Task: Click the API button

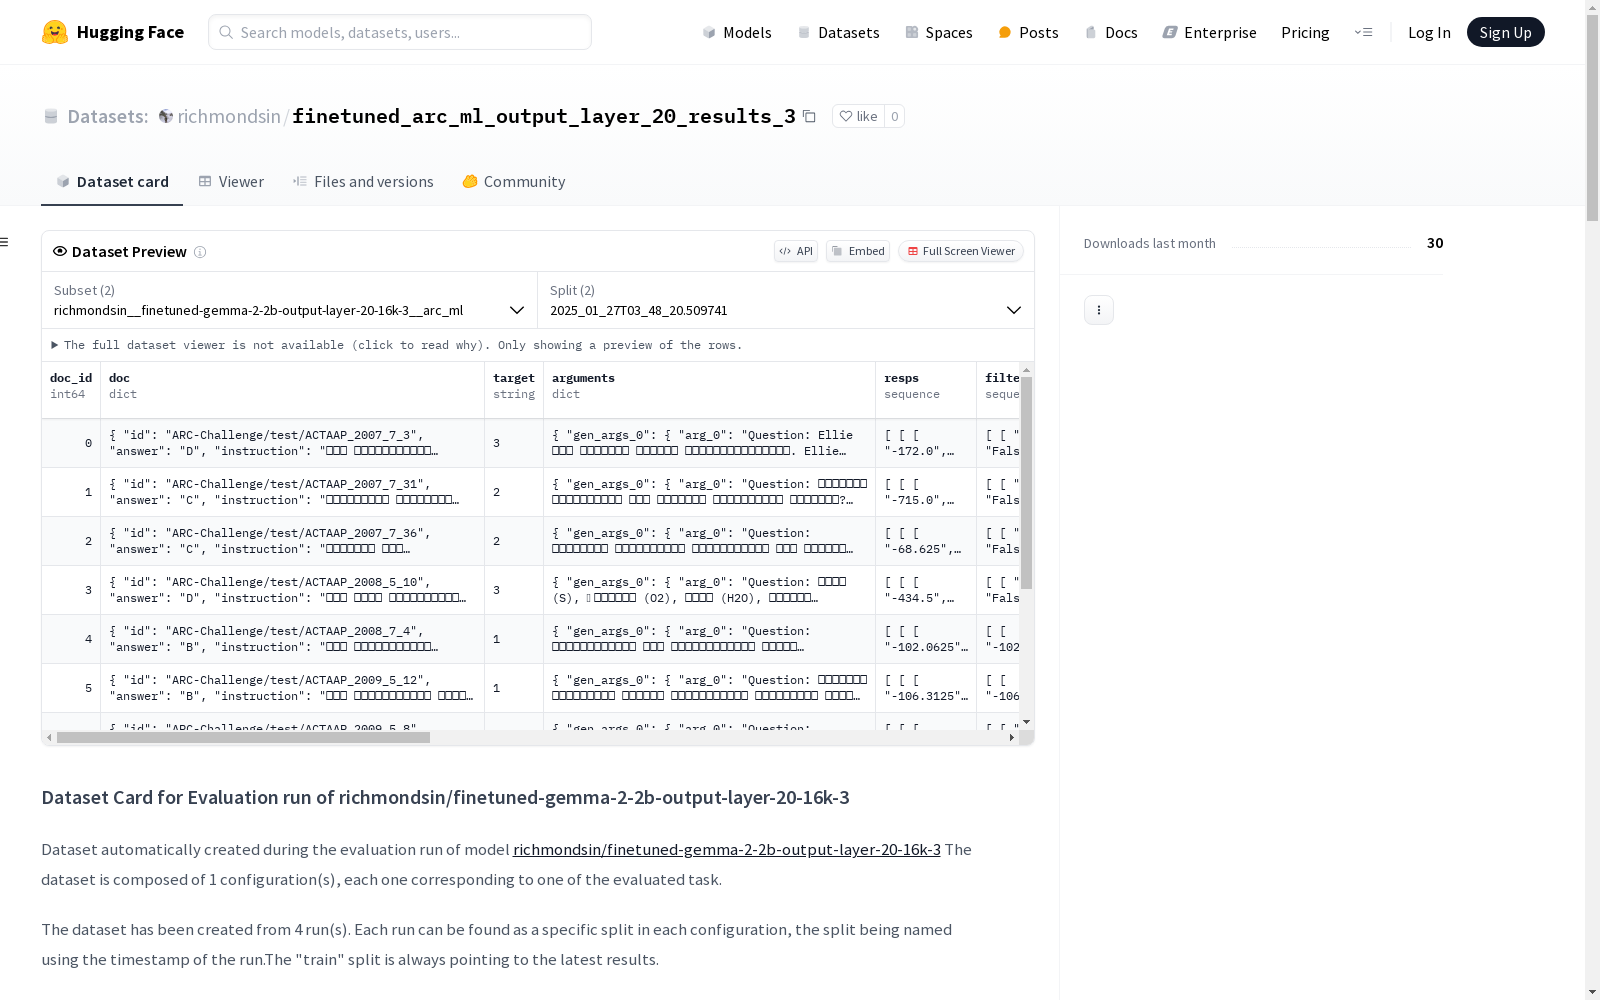Action: tap(796, 251)
